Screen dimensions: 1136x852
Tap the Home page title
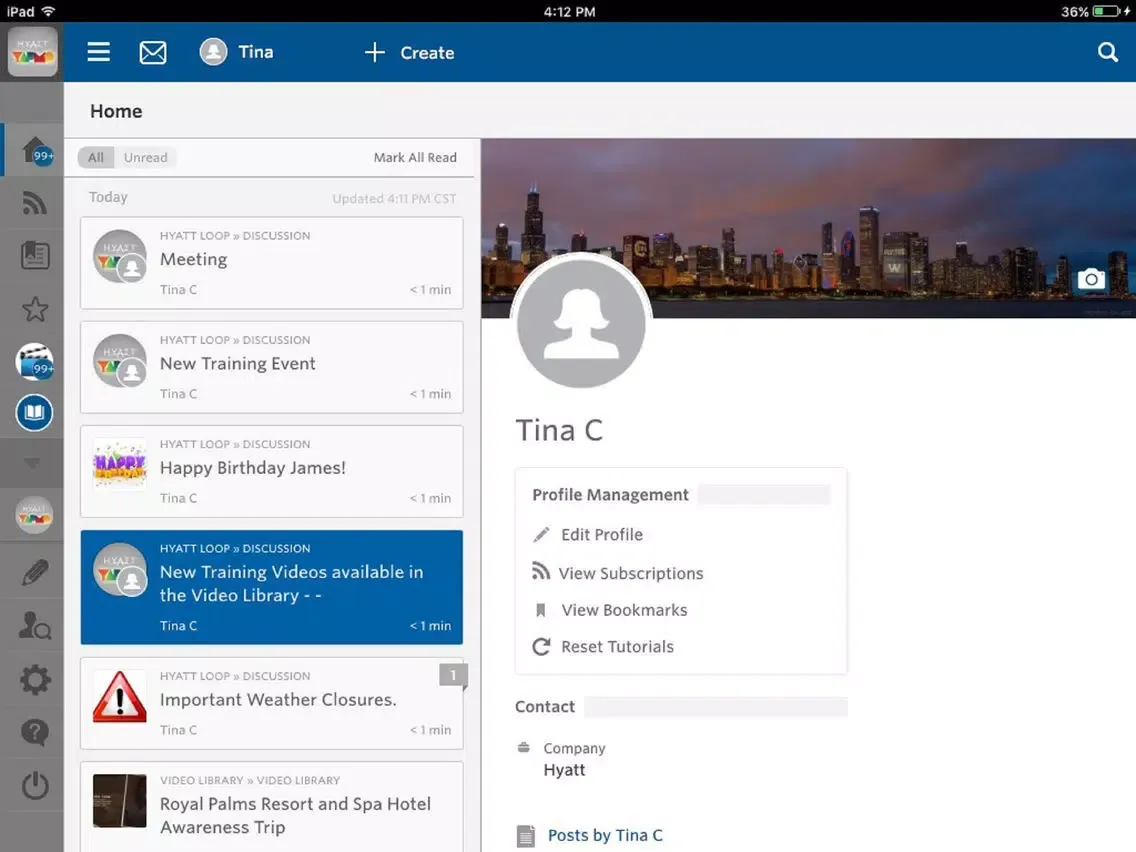[116, 111]
